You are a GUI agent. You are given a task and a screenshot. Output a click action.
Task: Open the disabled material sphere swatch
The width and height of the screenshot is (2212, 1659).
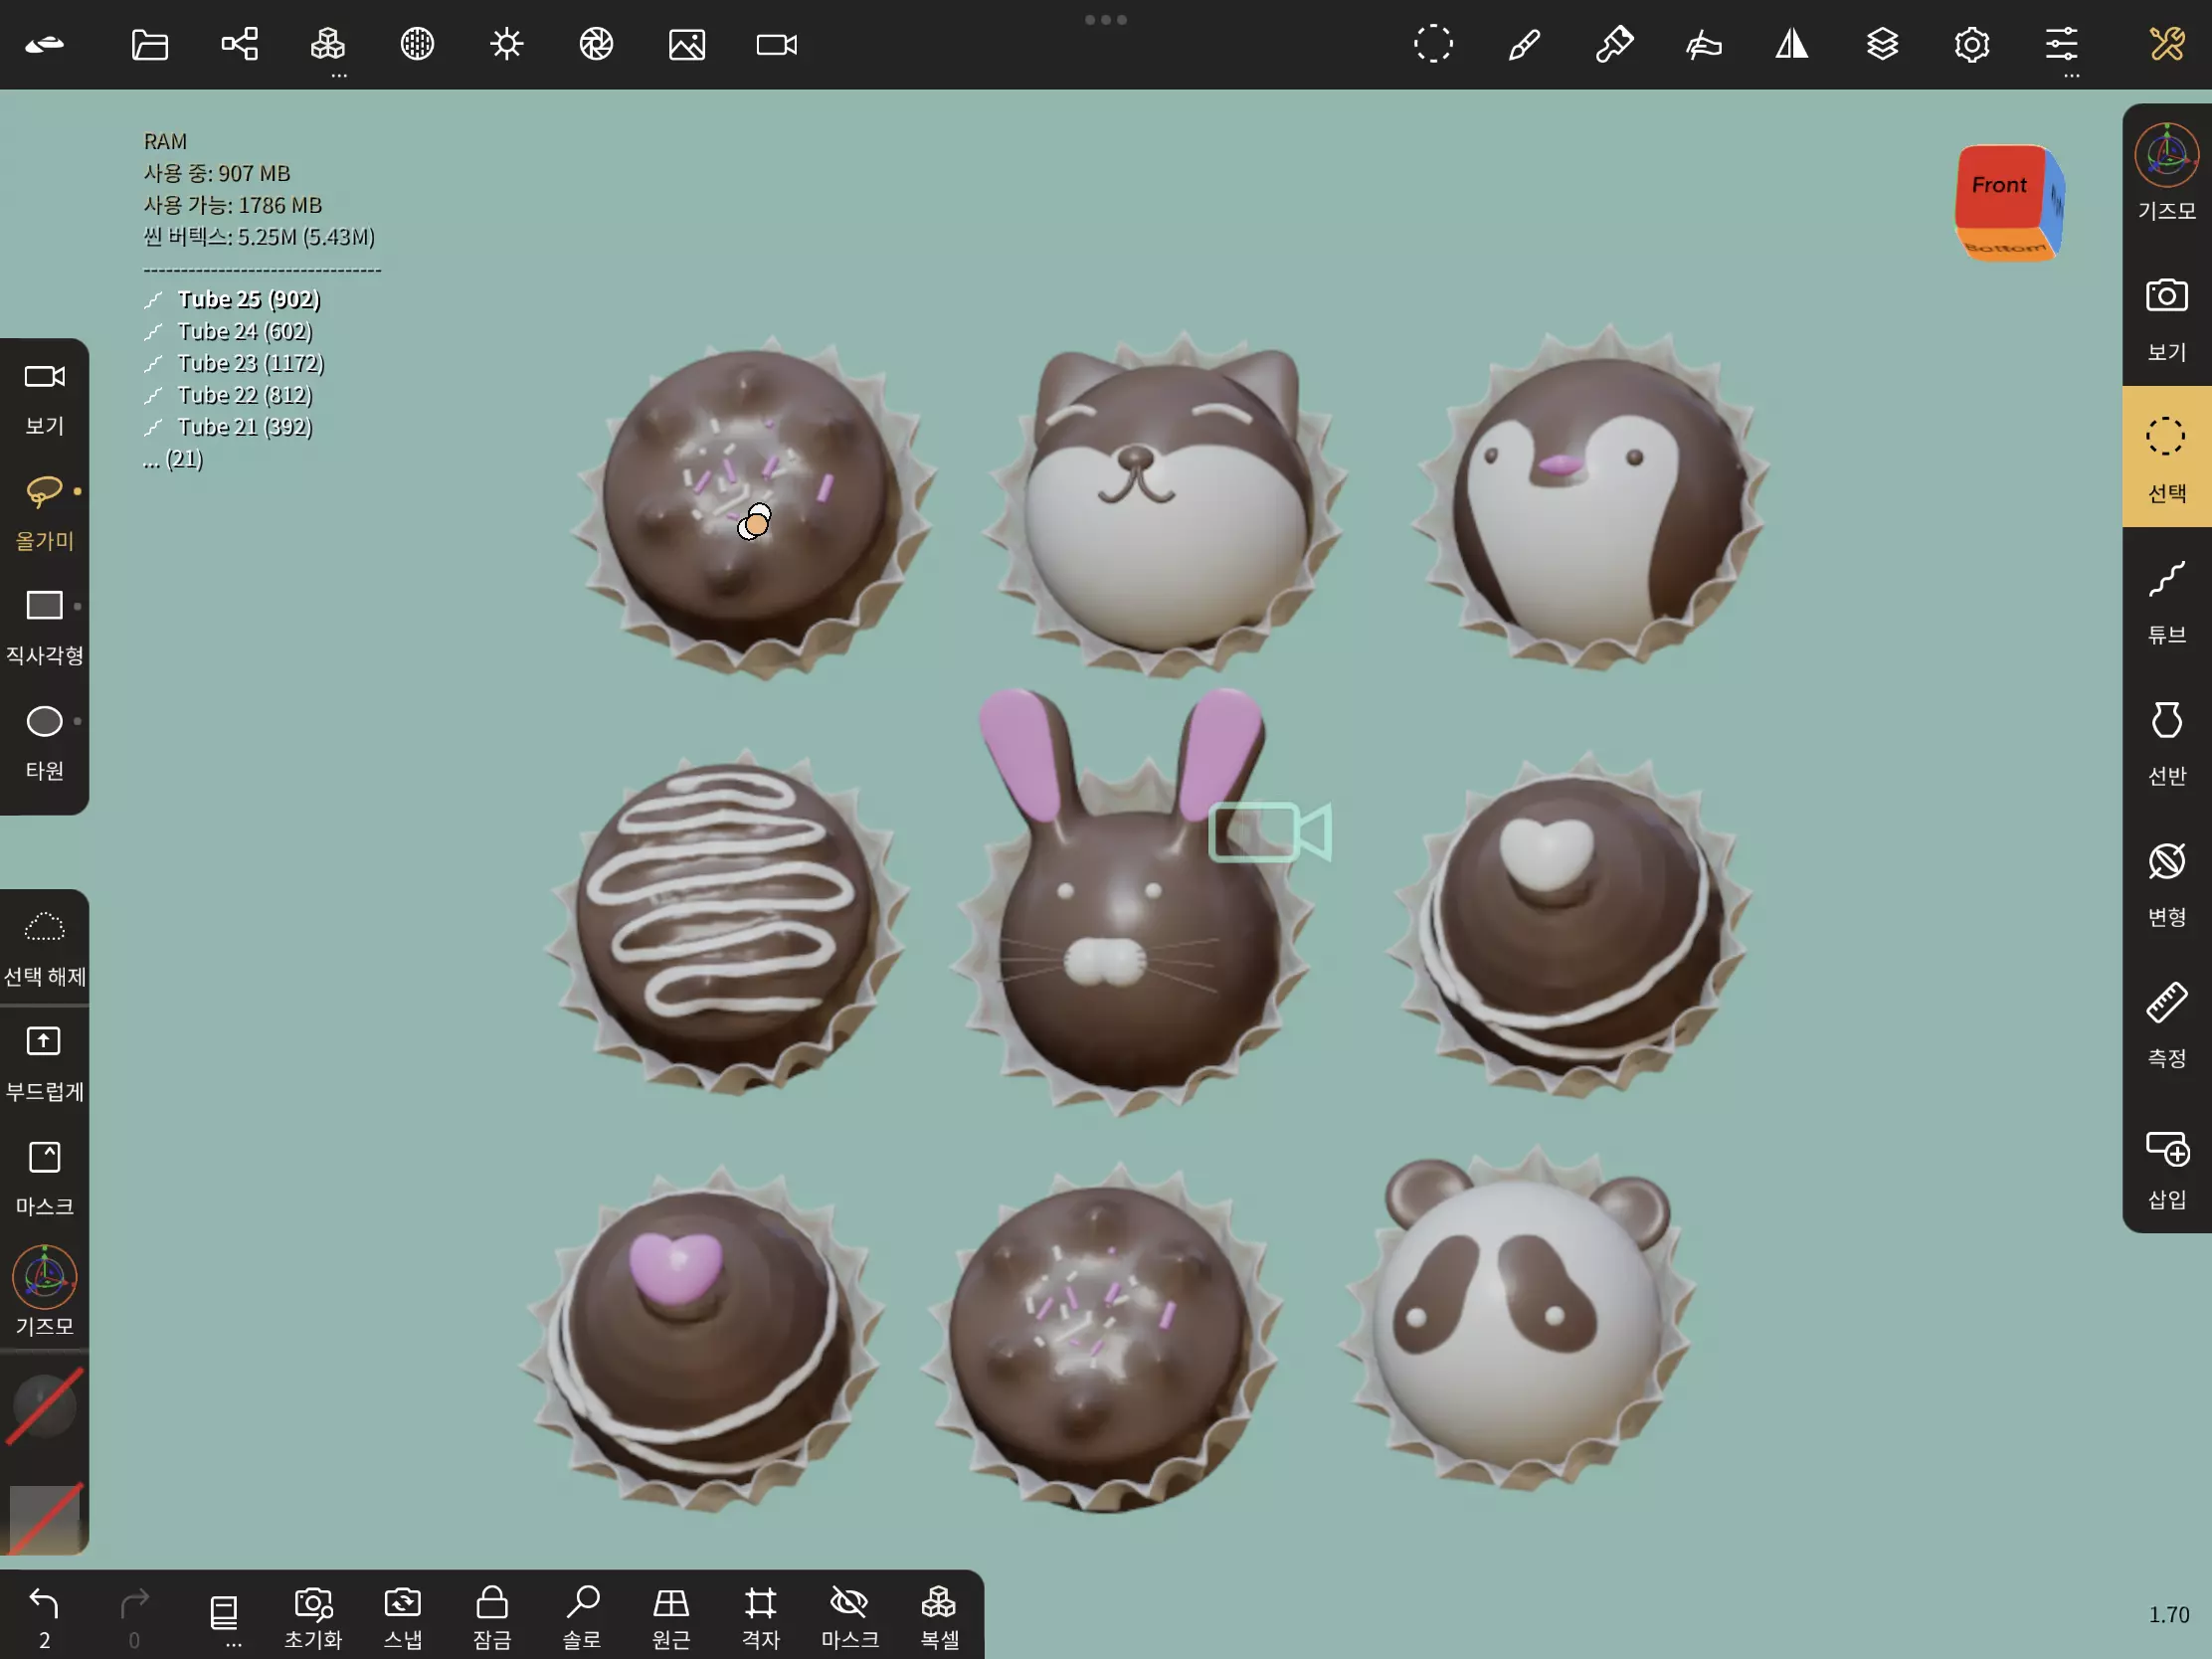(x=44, y=1406)
